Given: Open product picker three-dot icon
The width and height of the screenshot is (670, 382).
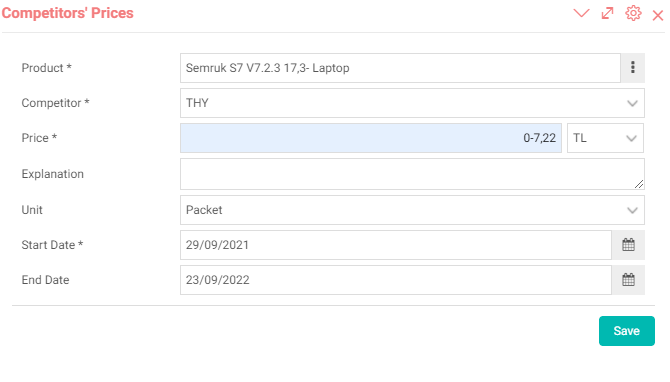Looking at the screenshot, I should pyautogui.click(x=633, y=68).
